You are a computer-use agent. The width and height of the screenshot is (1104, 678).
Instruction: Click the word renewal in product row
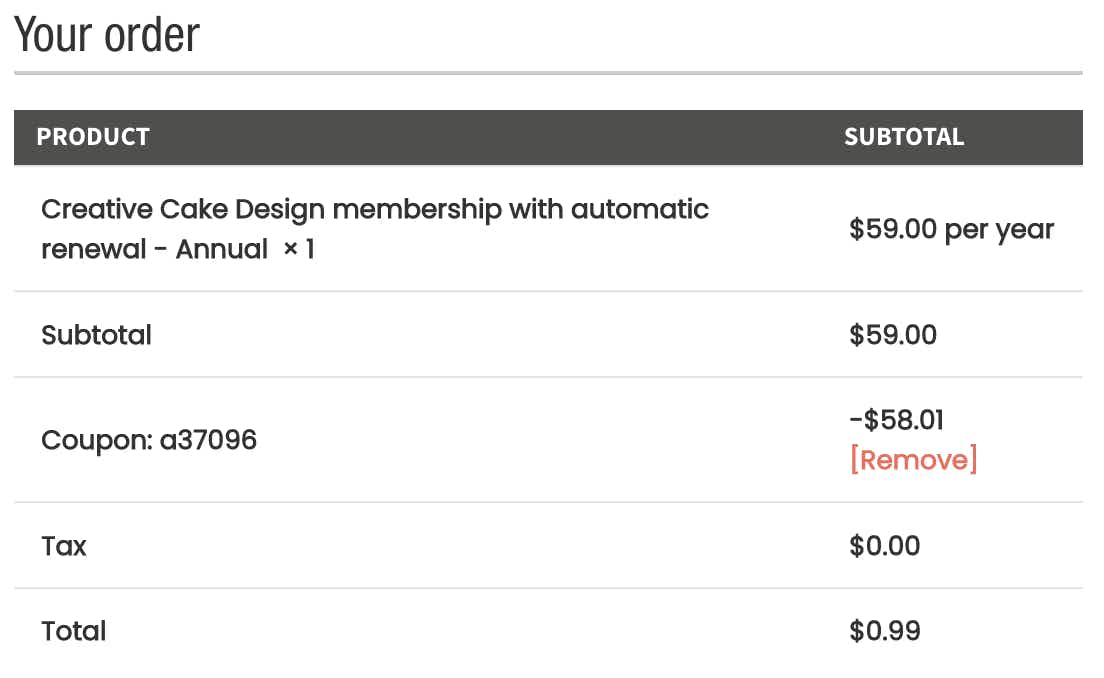(x=94, y=249)
